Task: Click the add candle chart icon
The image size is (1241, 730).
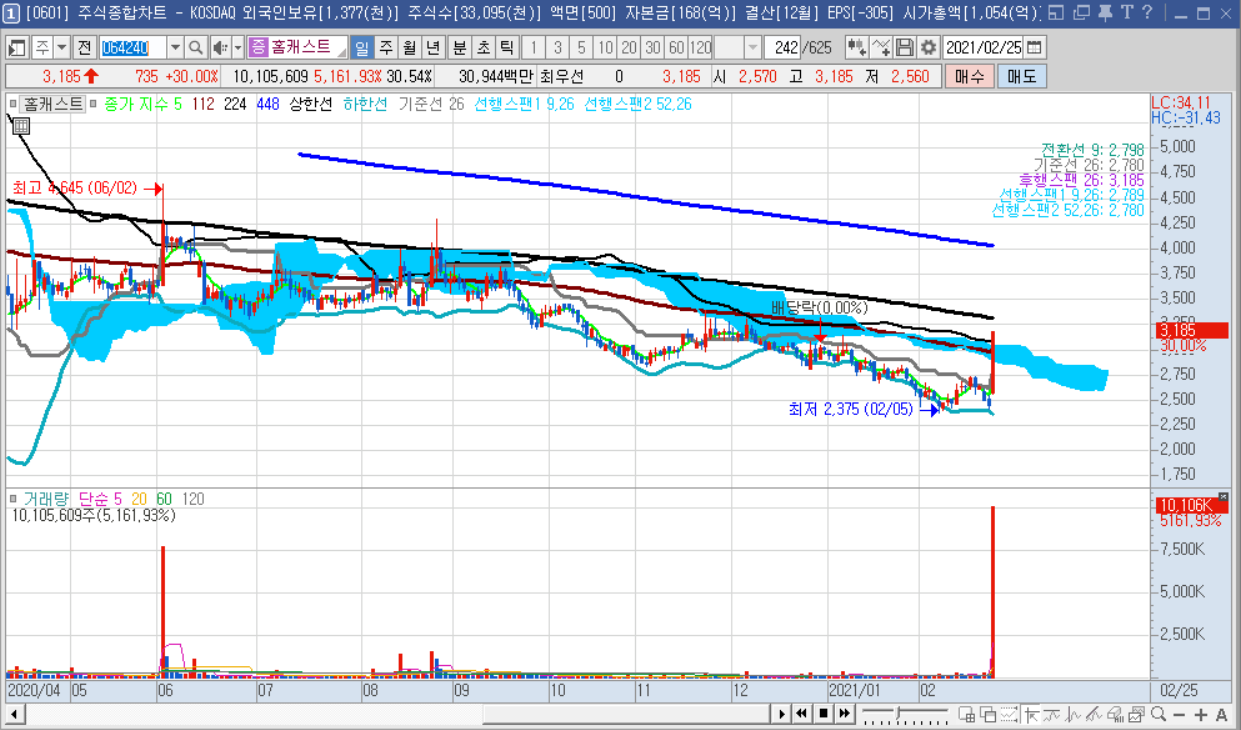Action: pos(857,48)
